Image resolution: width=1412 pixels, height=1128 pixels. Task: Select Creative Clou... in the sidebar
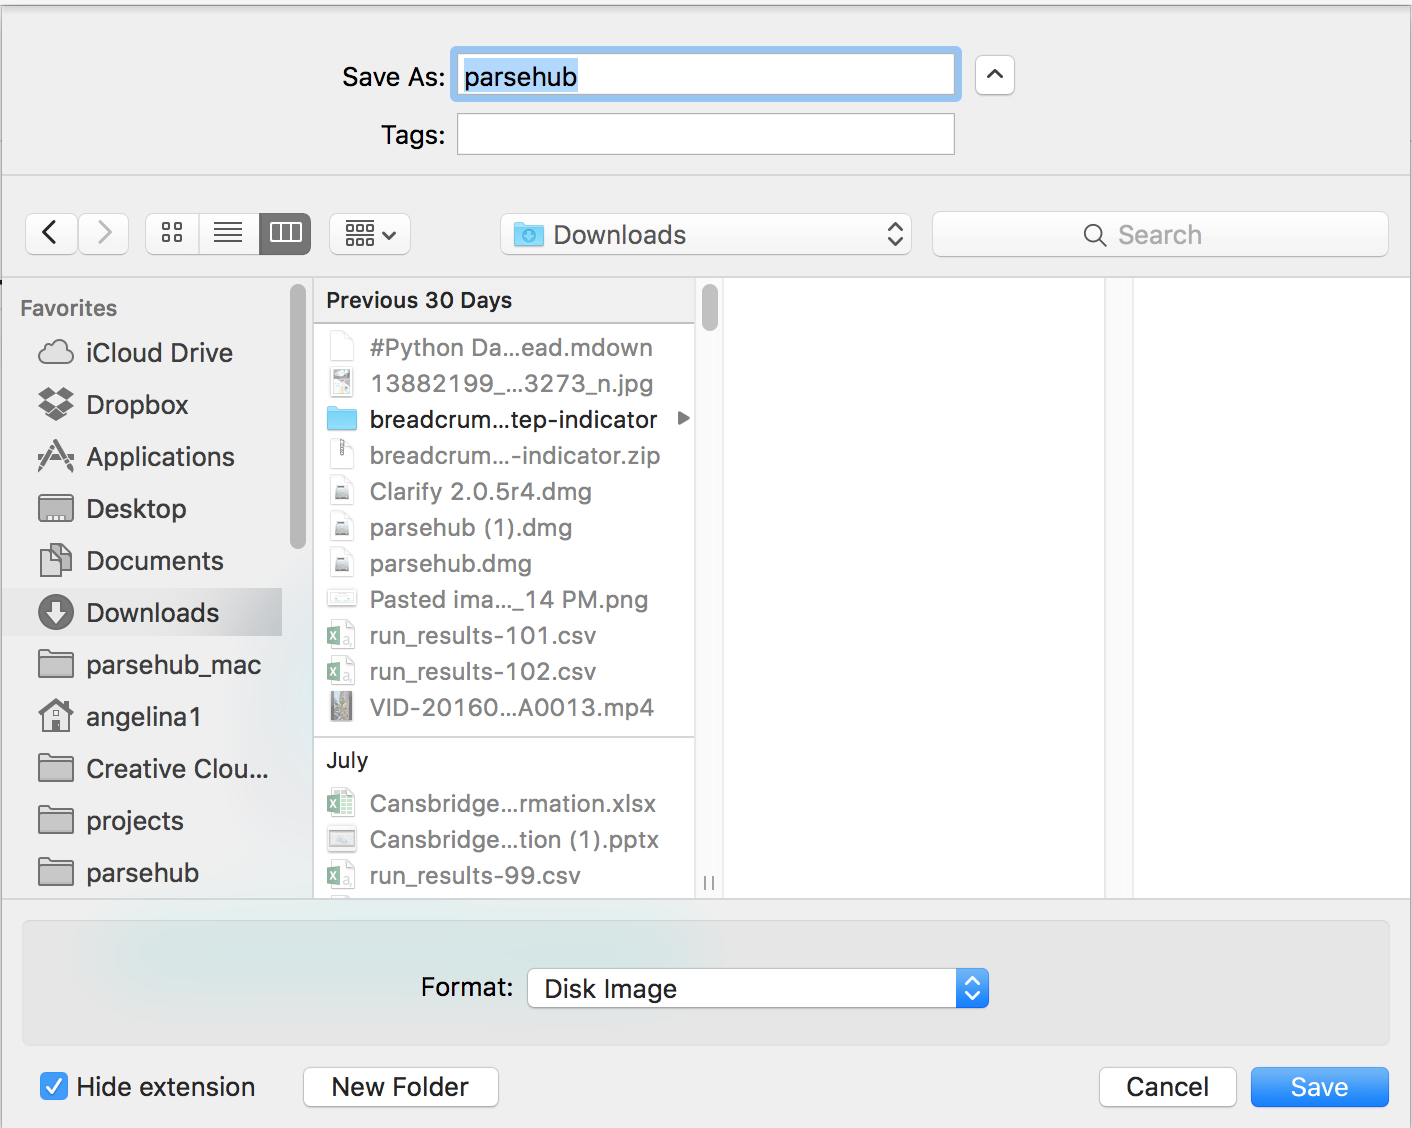(142, 769)
